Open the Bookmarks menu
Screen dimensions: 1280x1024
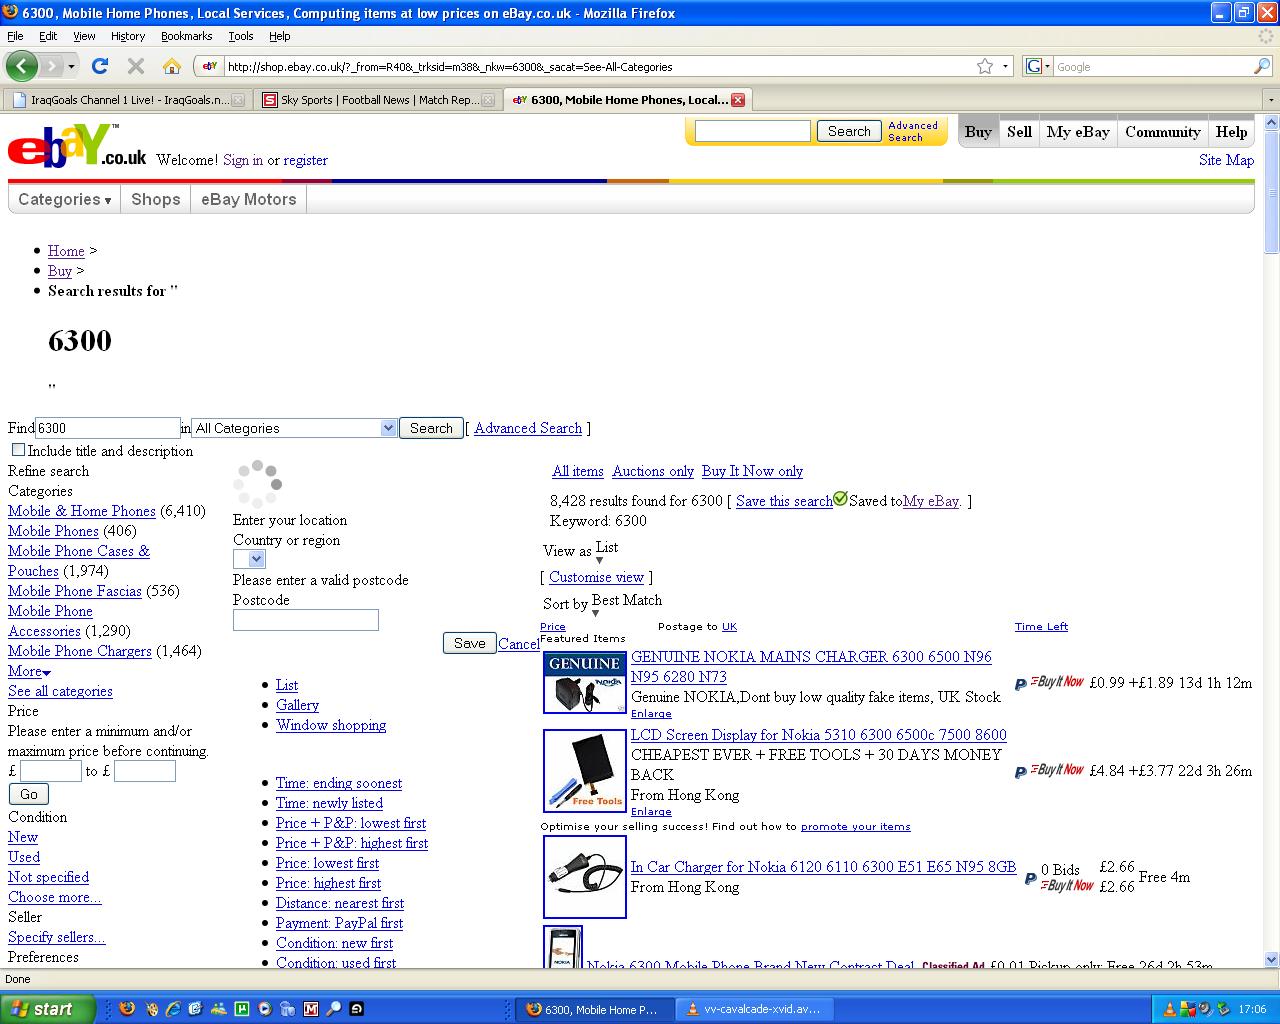coord(186,36)
